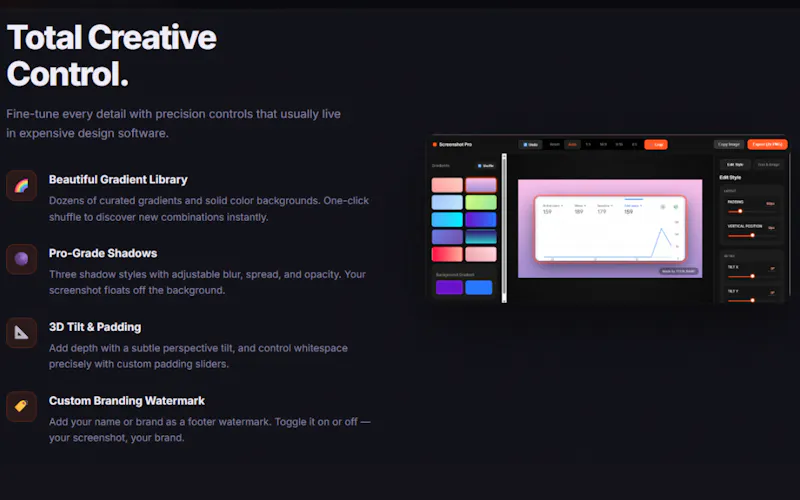800x500 pixels.
Task: Click the "Background Gradient" label
Action: pyautogui.click(x=455, y=274)
